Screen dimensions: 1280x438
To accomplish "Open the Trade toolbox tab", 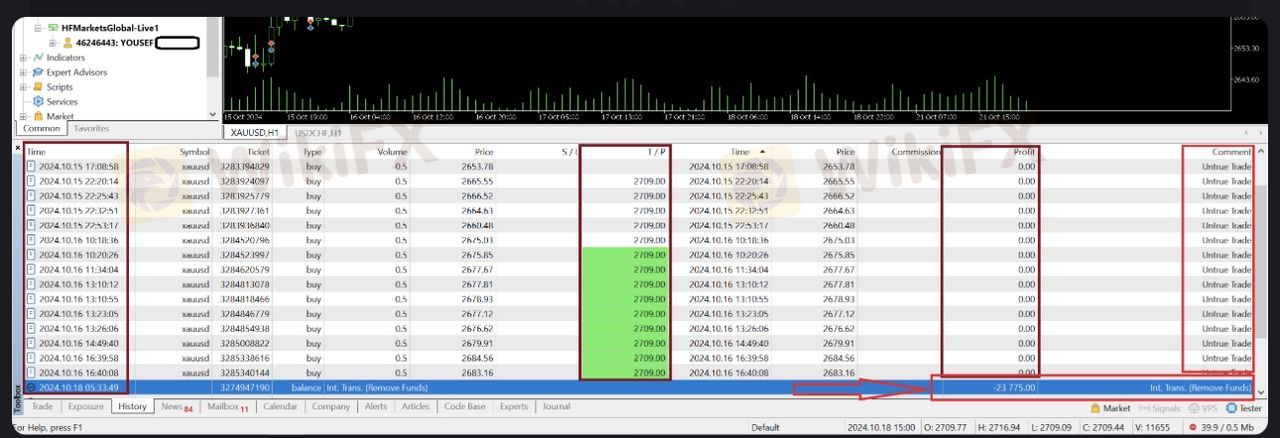I will tap(42, 407).
